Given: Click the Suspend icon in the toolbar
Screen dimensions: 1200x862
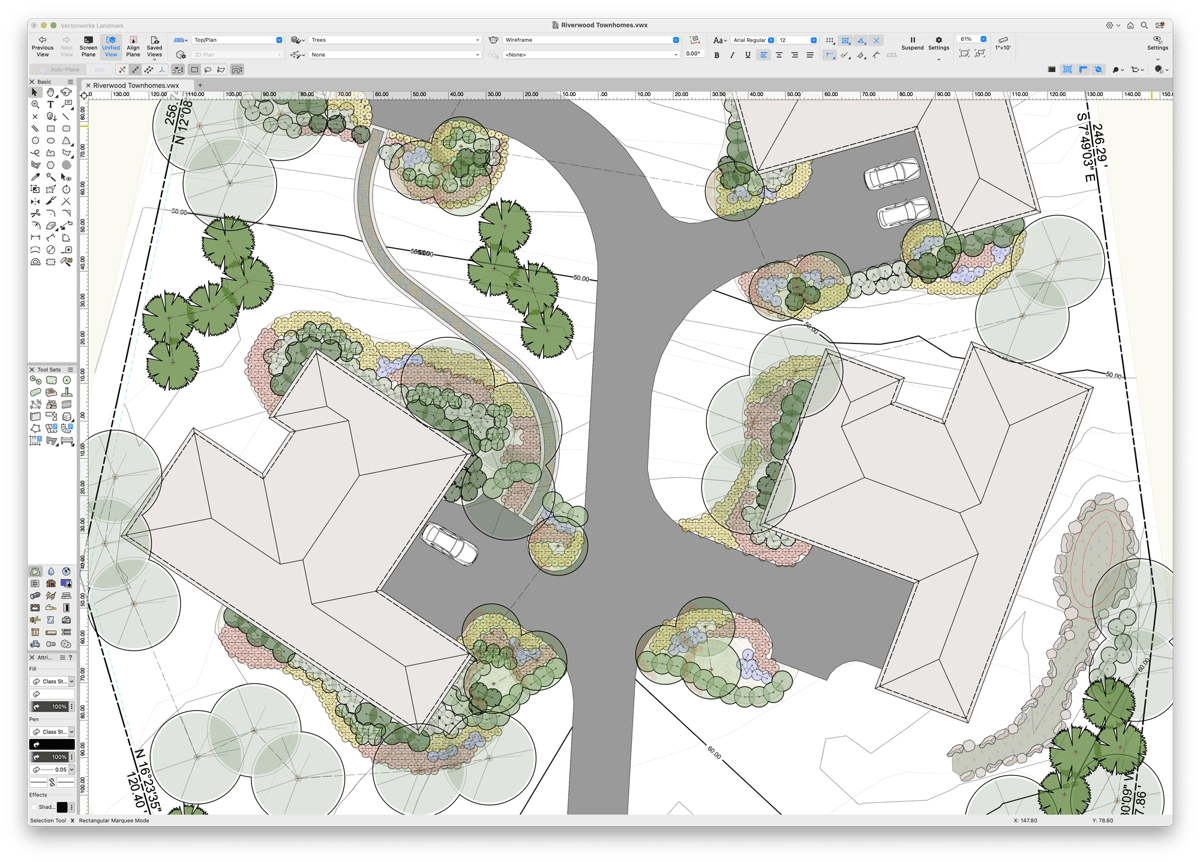Looking at the screenshot, I should point(913,40).
